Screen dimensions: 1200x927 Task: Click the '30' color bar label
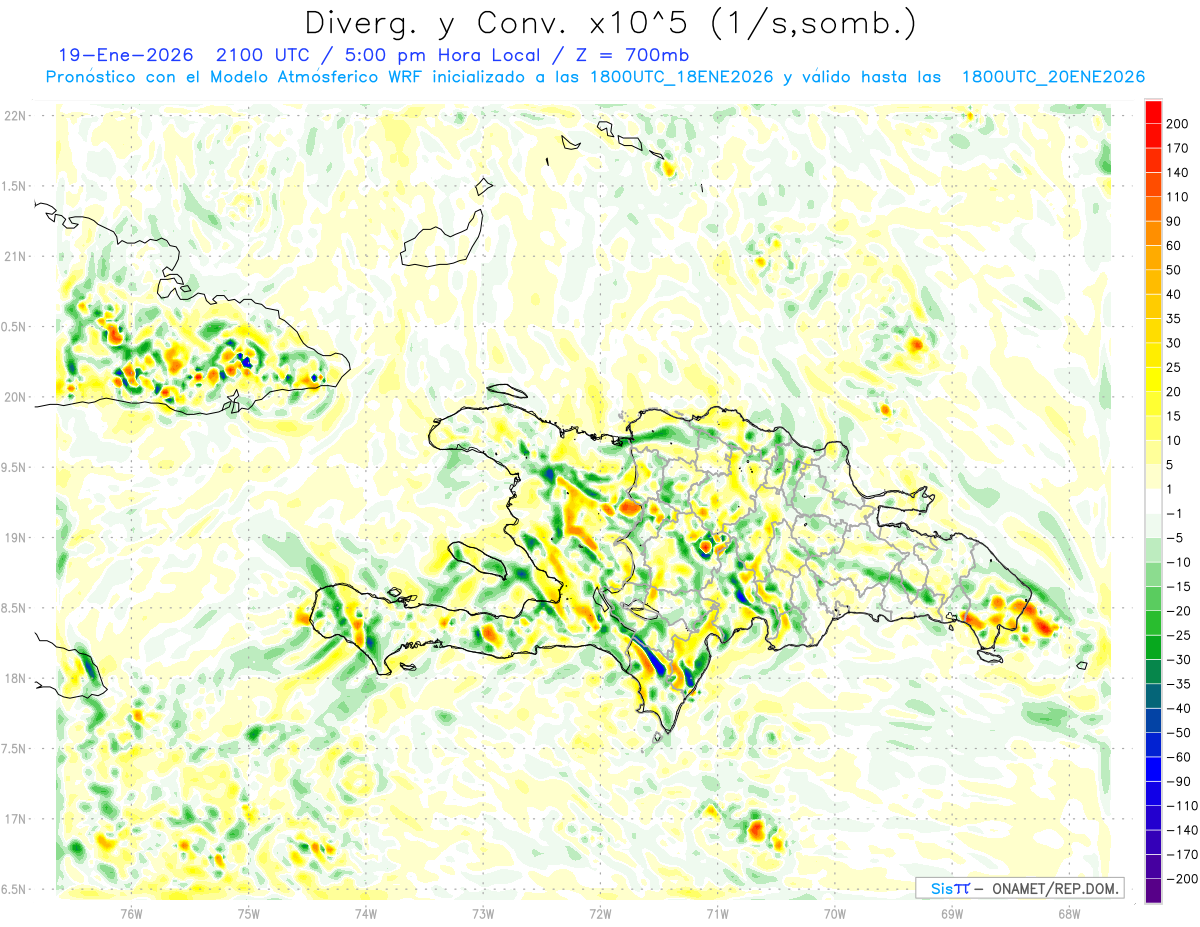tap(1175, 343)
